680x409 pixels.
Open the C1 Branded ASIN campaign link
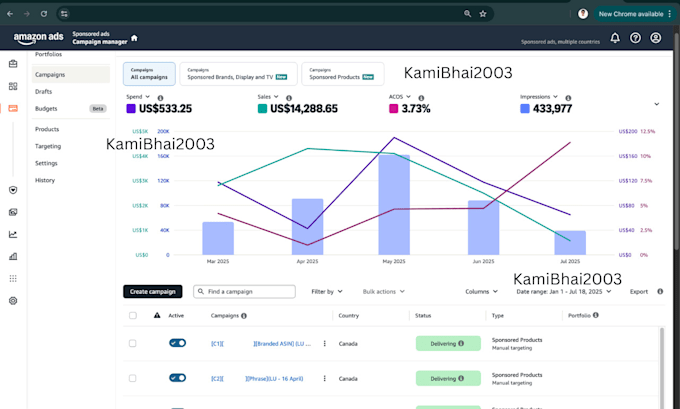[261, 344]
